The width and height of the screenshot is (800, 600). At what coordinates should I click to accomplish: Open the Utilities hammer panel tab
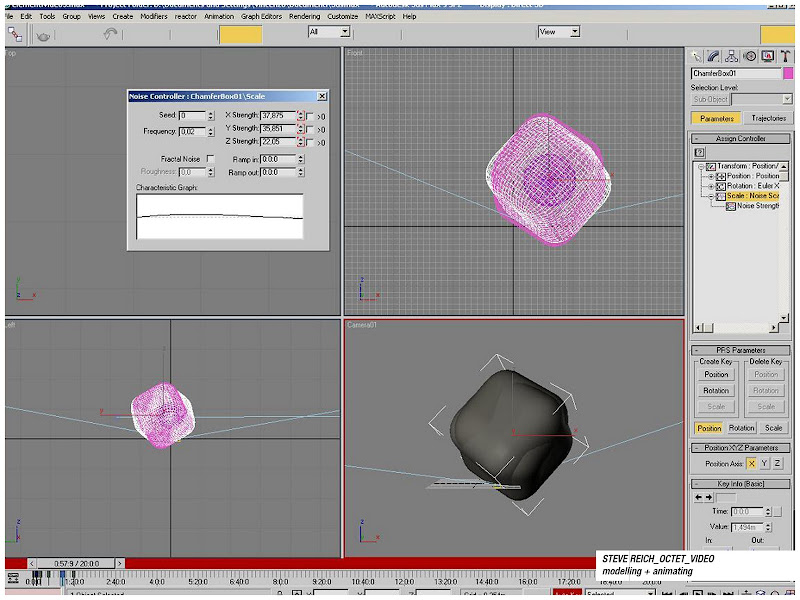tap(785, 56)
